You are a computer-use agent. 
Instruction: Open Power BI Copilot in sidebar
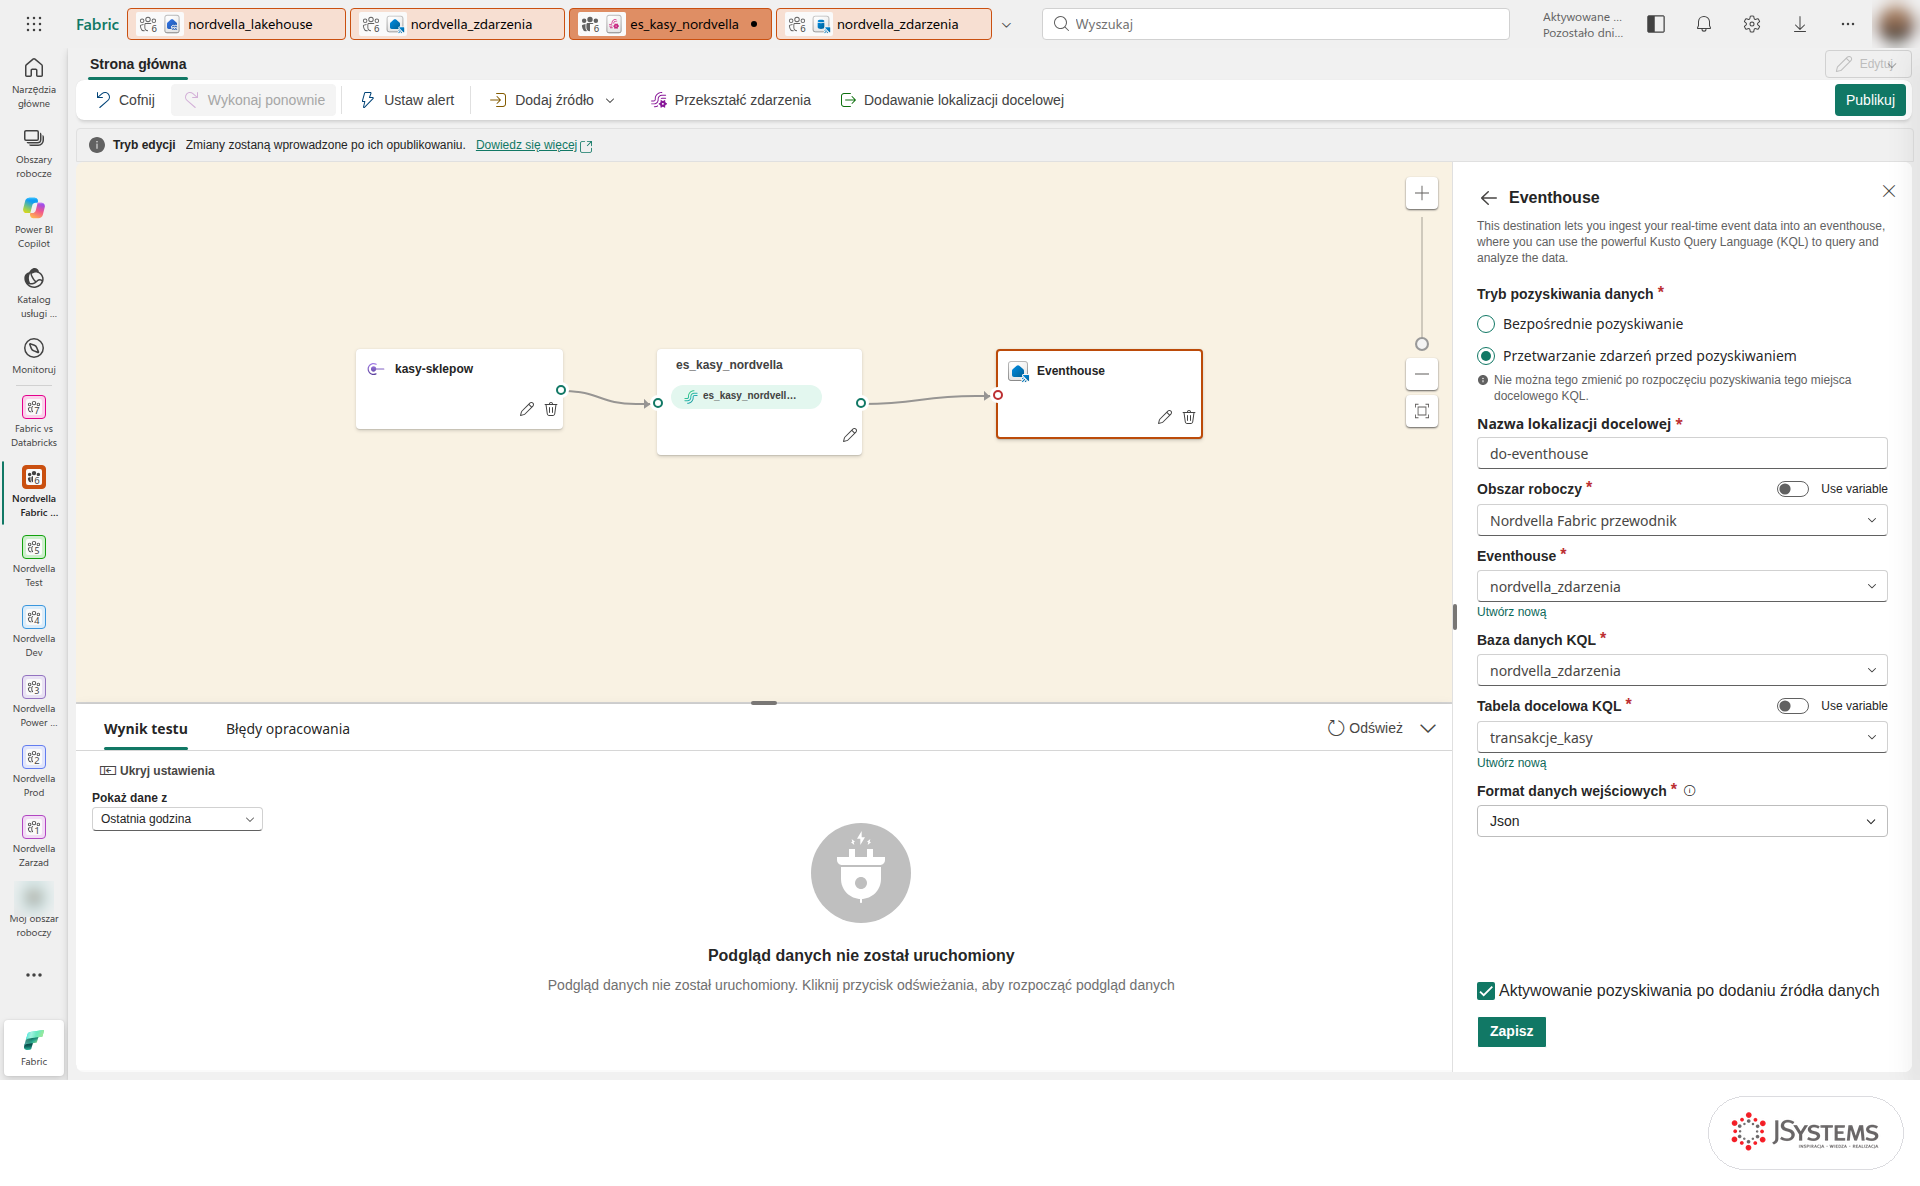tap(34, 222)
